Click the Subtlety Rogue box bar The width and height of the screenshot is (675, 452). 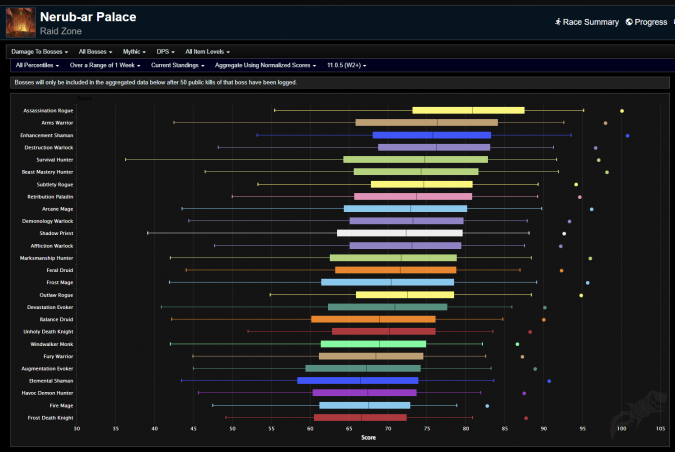point(421,184)
